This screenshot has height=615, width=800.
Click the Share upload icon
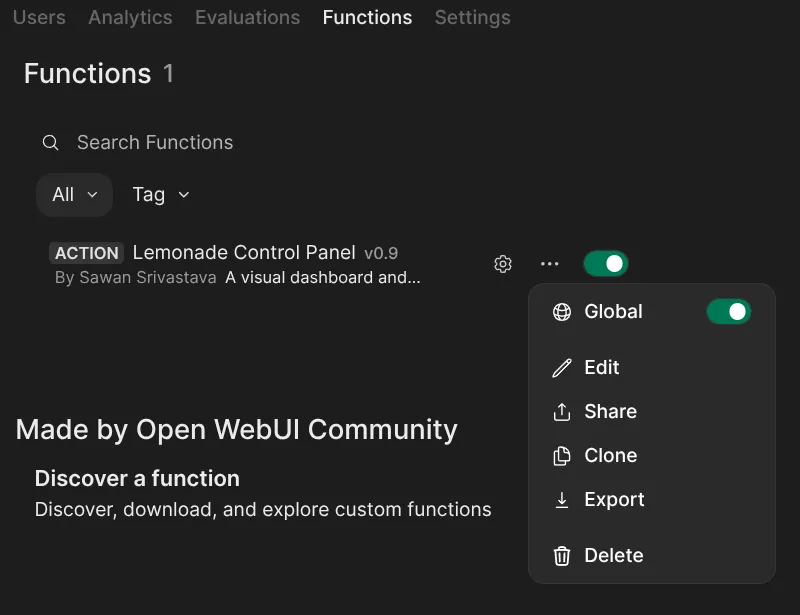coord(562,412)
